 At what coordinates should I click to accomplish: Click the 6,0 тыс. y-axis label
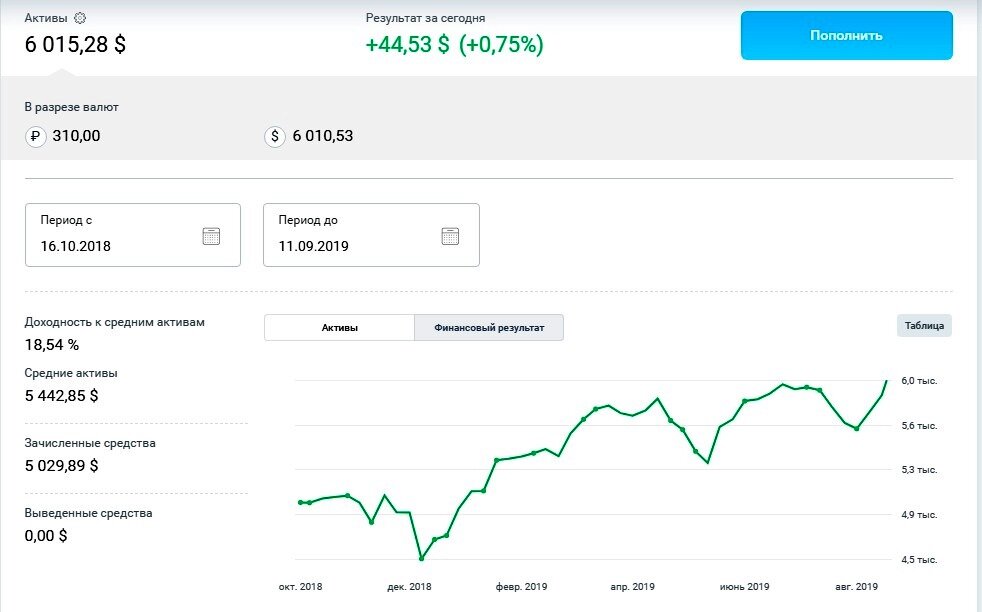coord(919,381)
